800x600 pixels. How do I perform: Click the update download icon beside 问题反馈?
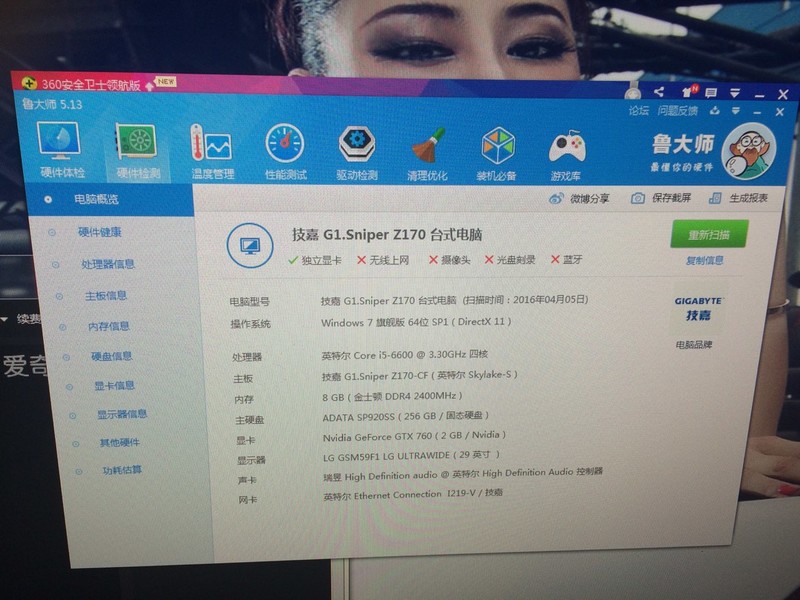pyautogui.click(x=715, y=110)
